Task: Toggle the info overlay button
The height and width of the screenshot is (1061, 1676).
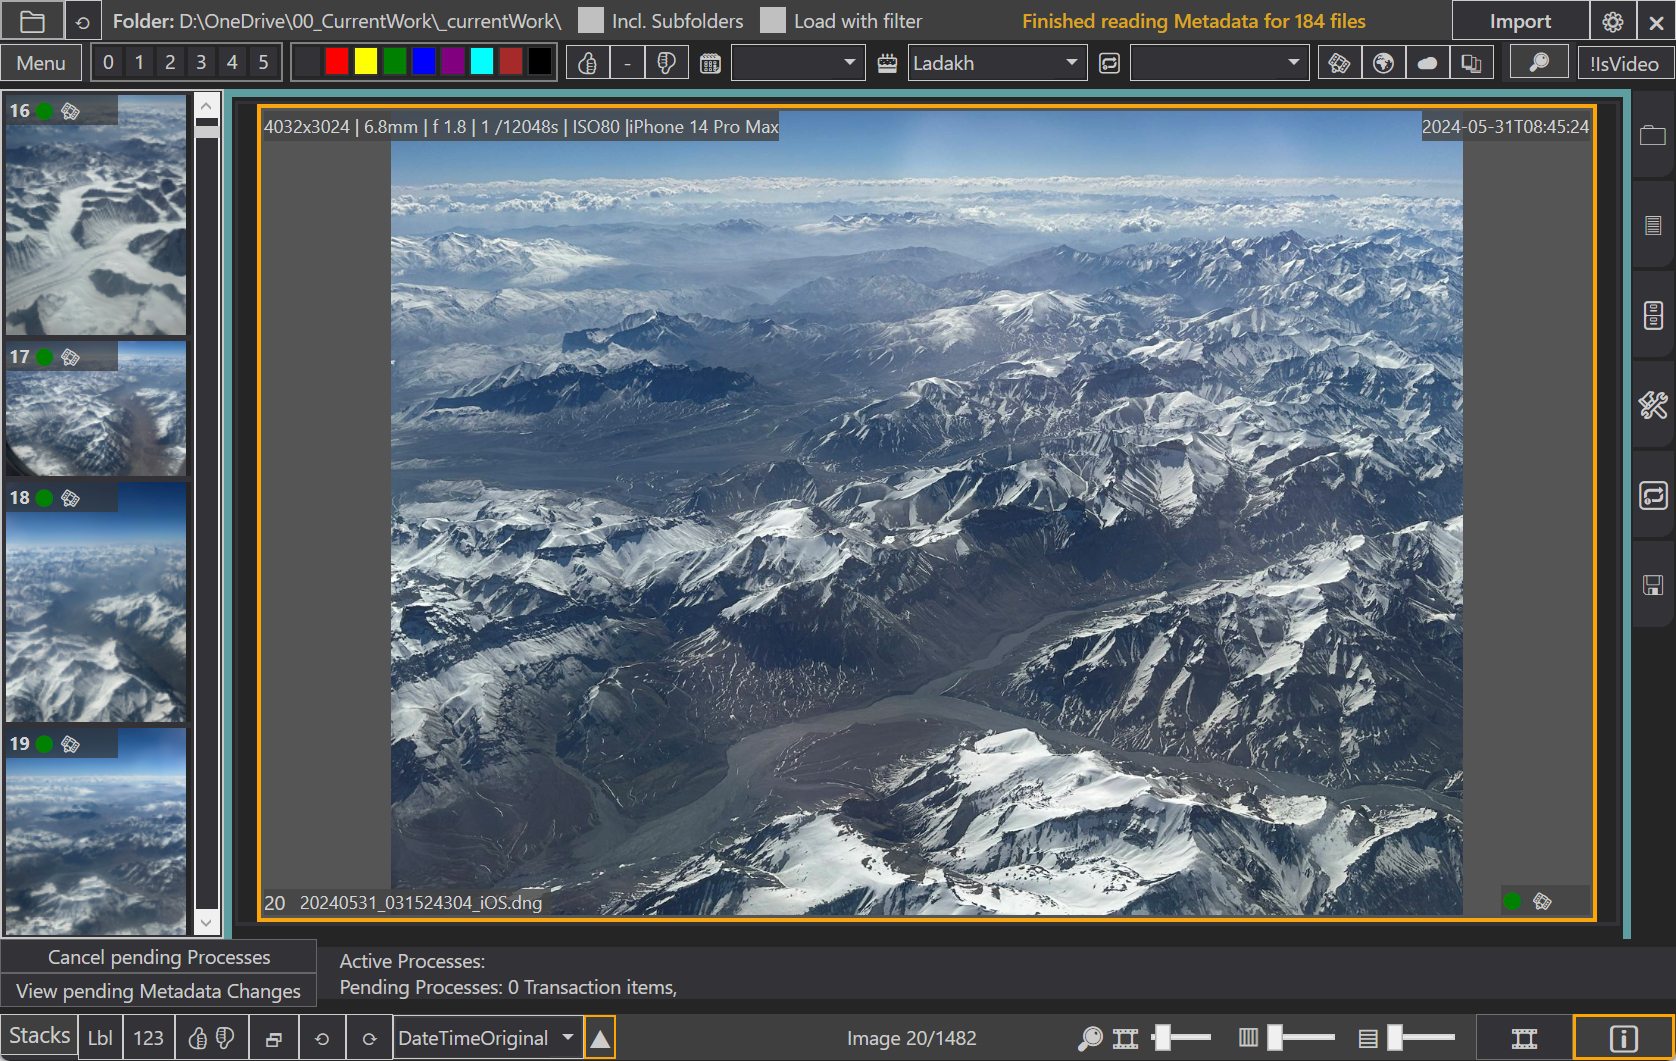Action: point(1623,1038)
